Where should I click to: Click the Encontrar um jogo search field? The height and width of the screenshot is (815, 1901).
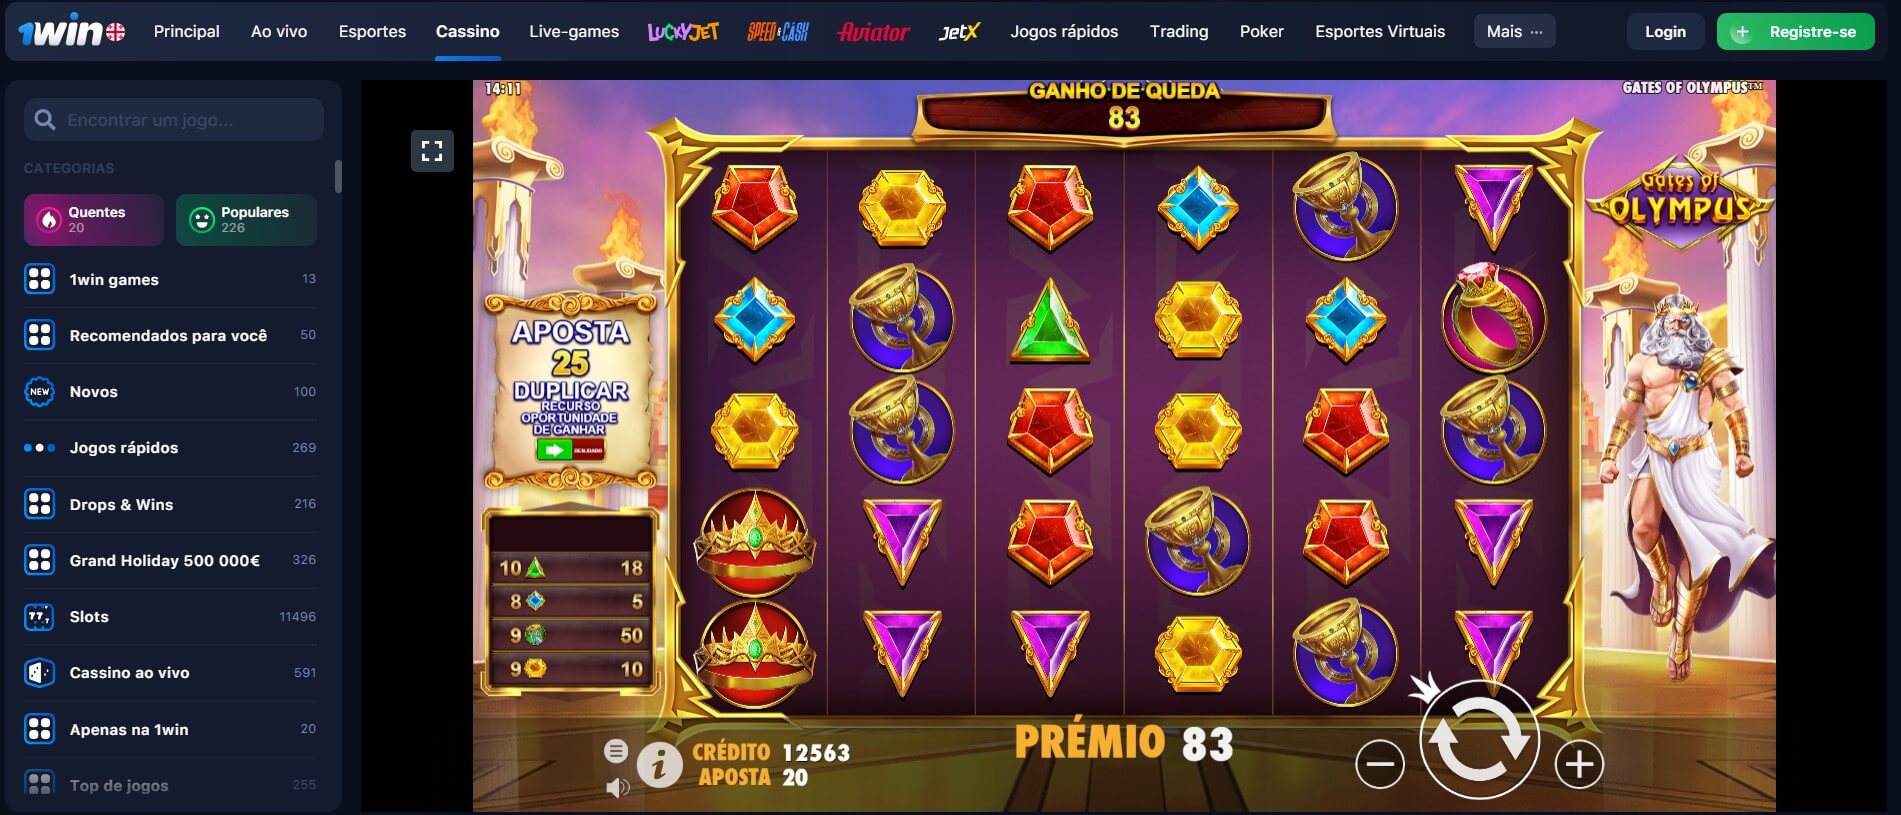coord(174,120)
